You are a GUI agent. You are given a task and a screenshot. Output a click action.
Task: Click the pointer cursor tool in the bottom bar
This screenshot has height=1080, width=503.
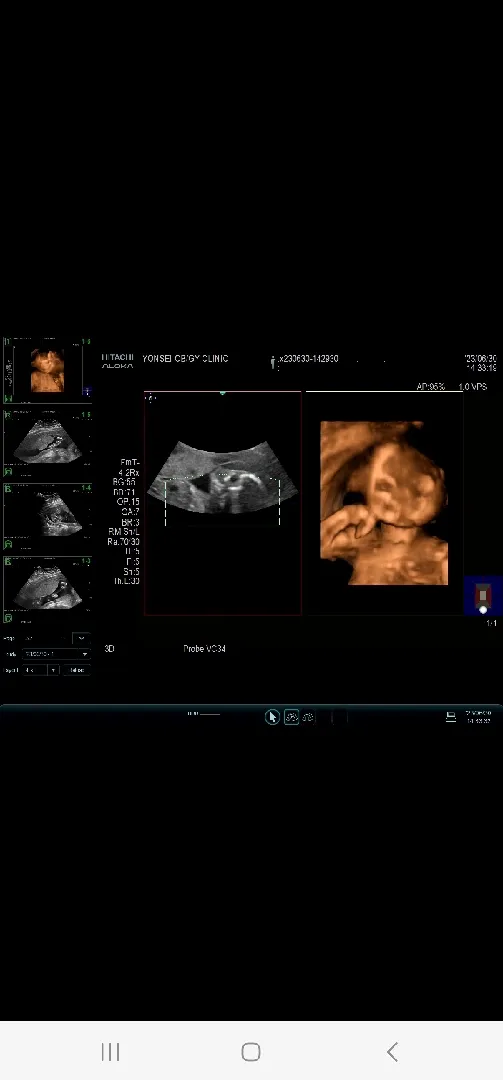272,717
